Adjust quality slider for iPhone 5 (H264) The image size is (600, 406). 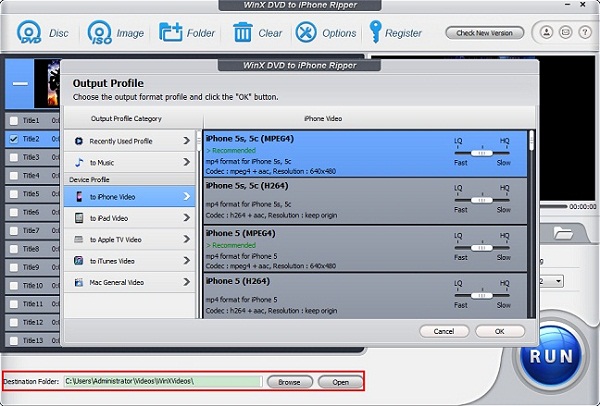tap(482, 295)
